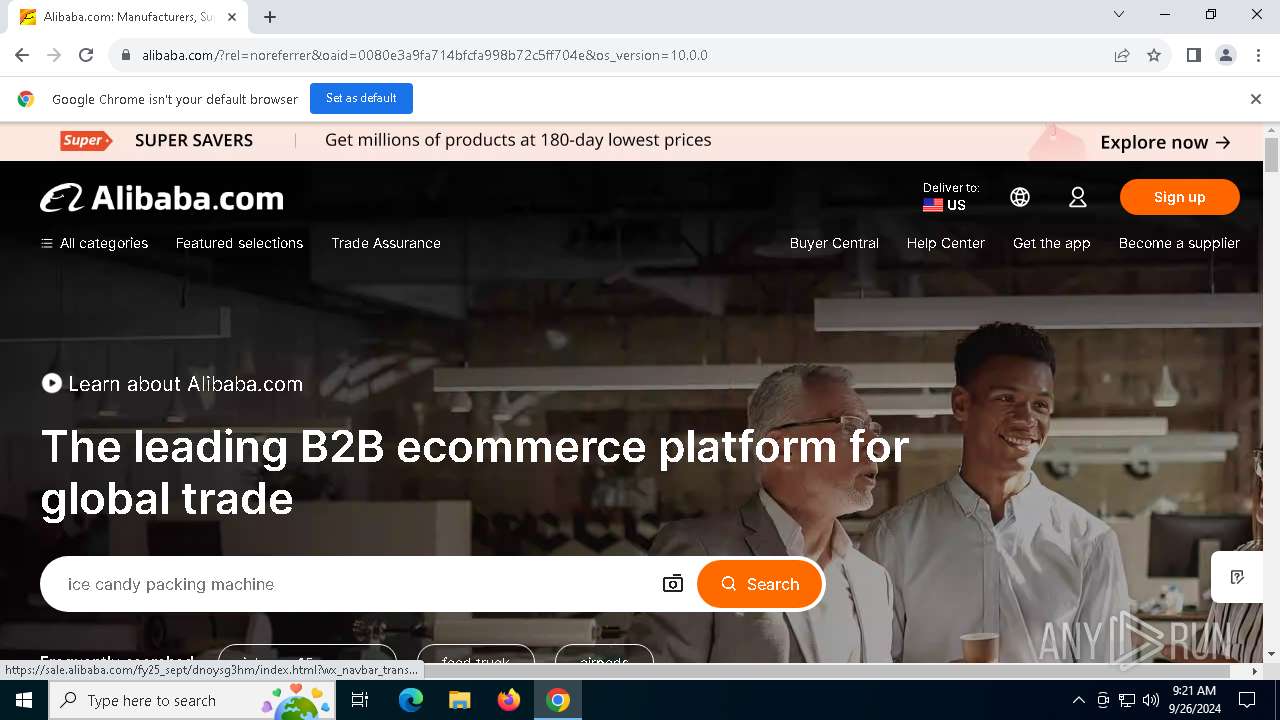Open a new tab with the plus icon
Viewport: 1280px width, 720px height.
click(270, 16)
